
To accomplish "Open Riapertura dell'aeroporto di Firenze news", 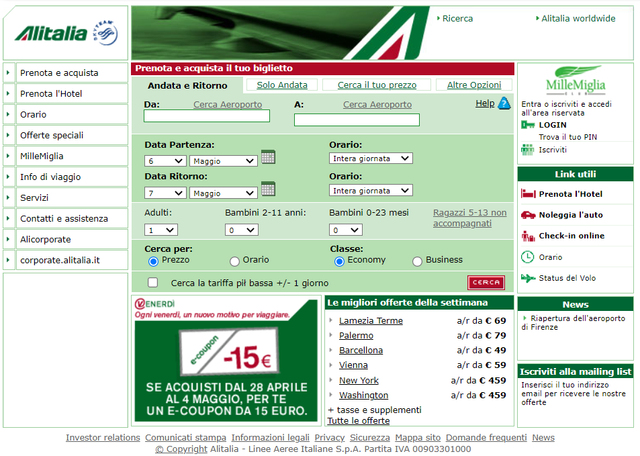I will (573, 323).
